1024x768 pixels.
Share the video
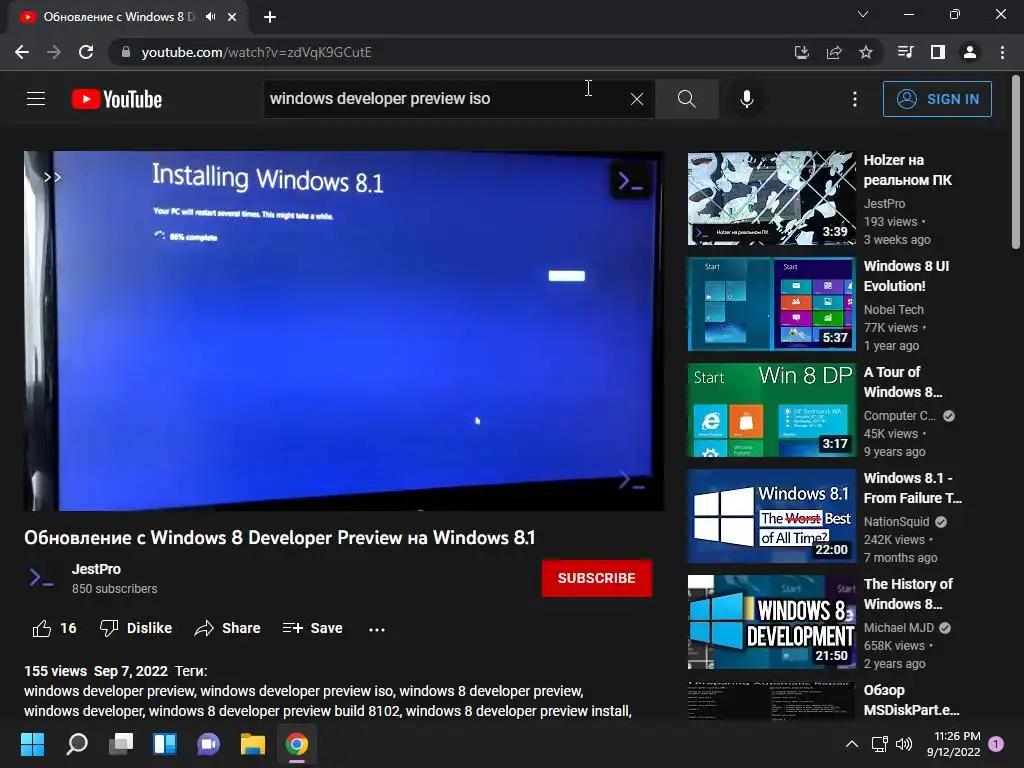coord(227,628)
